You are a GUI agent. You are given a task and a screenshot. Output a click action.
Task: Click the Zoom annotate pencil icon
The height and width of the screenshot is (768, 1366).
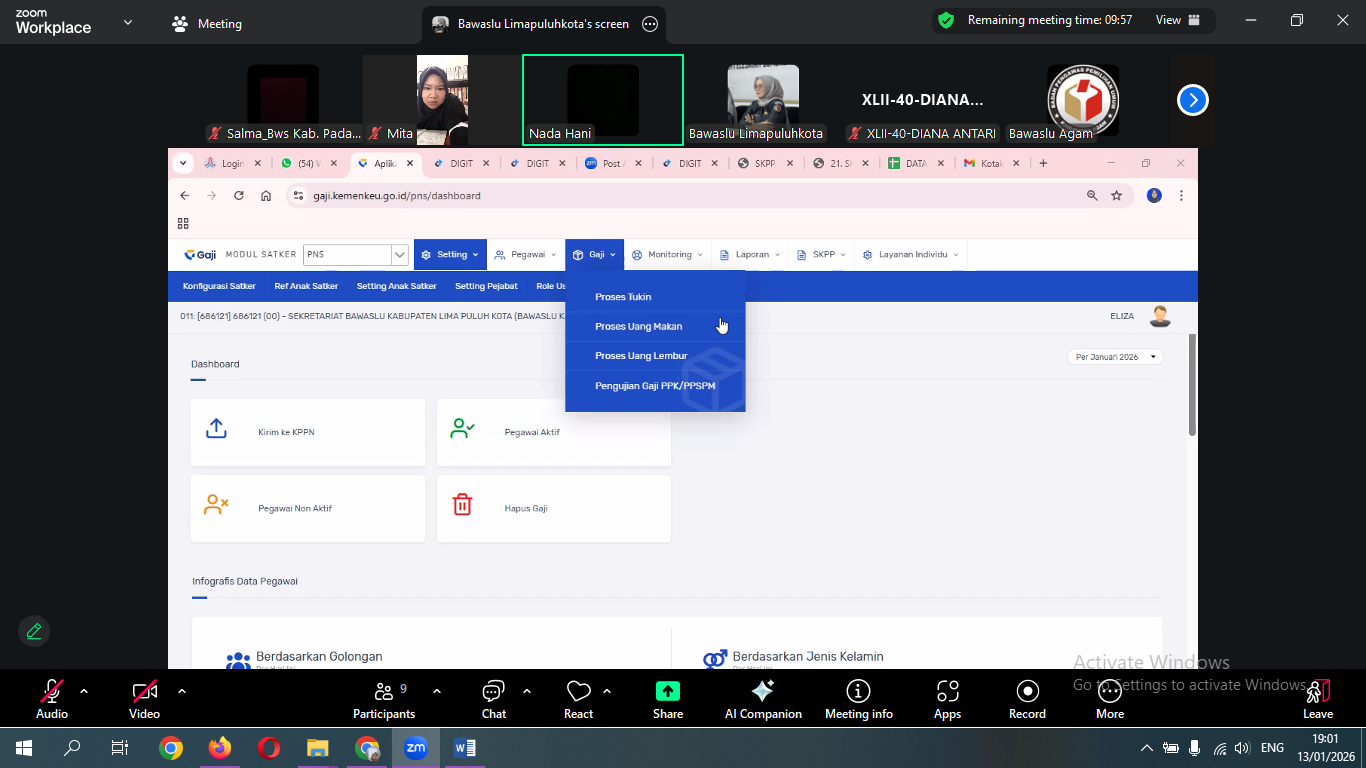(34, 631)
